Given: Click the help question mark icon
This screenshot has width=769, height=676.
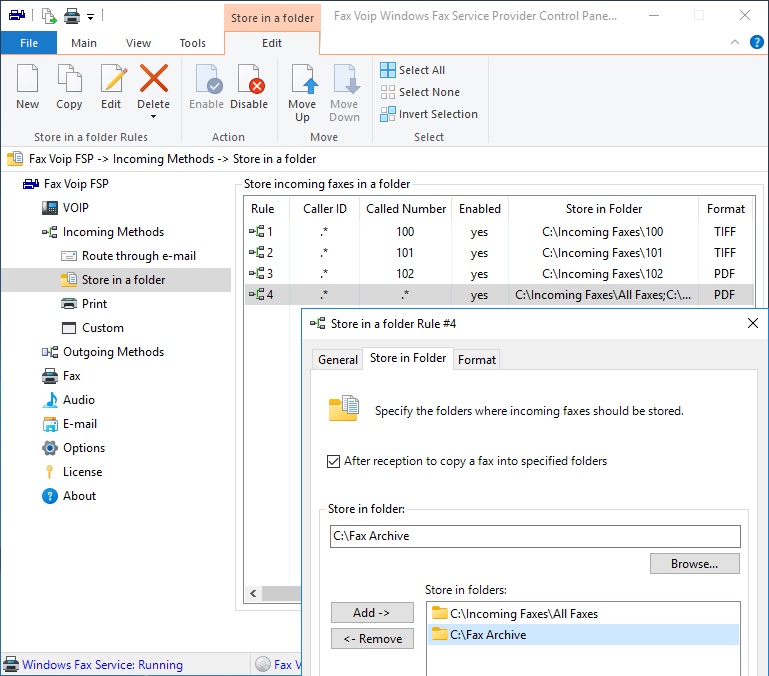Looking at the screenshot, I should (757, 42).
